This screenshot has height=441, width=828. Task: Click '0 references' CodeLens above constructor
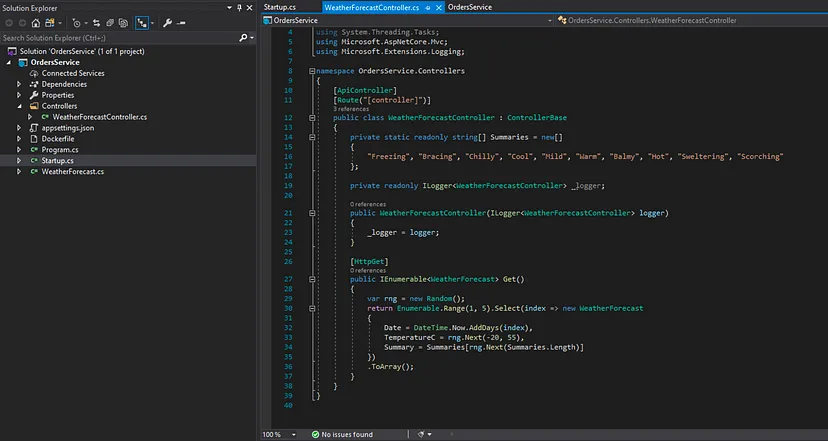(x=368, y=204)
